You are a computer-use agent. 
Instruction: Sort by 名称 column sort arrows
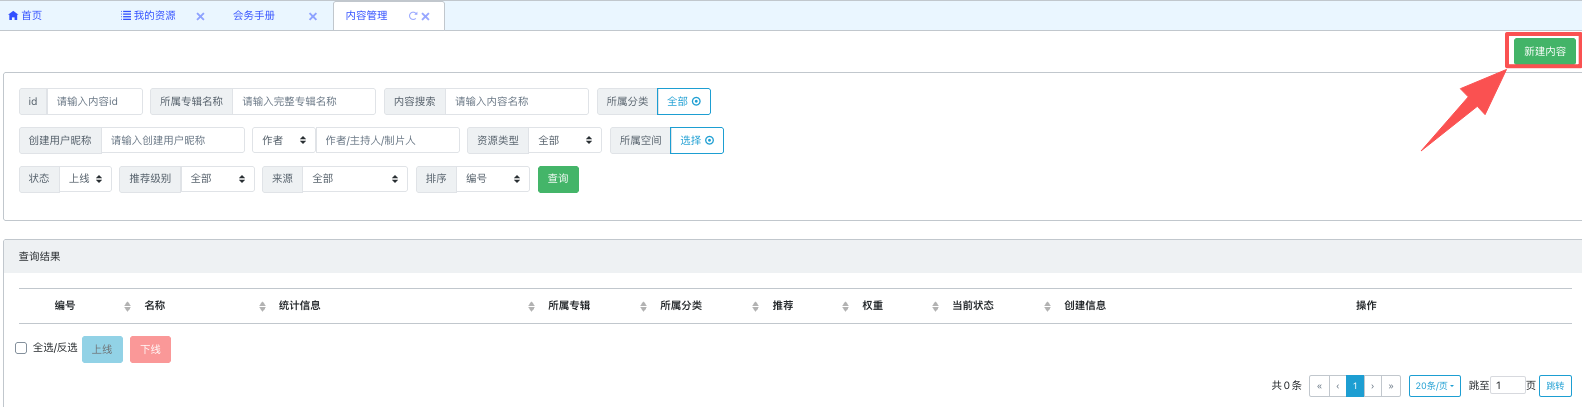tap(262, 306)
